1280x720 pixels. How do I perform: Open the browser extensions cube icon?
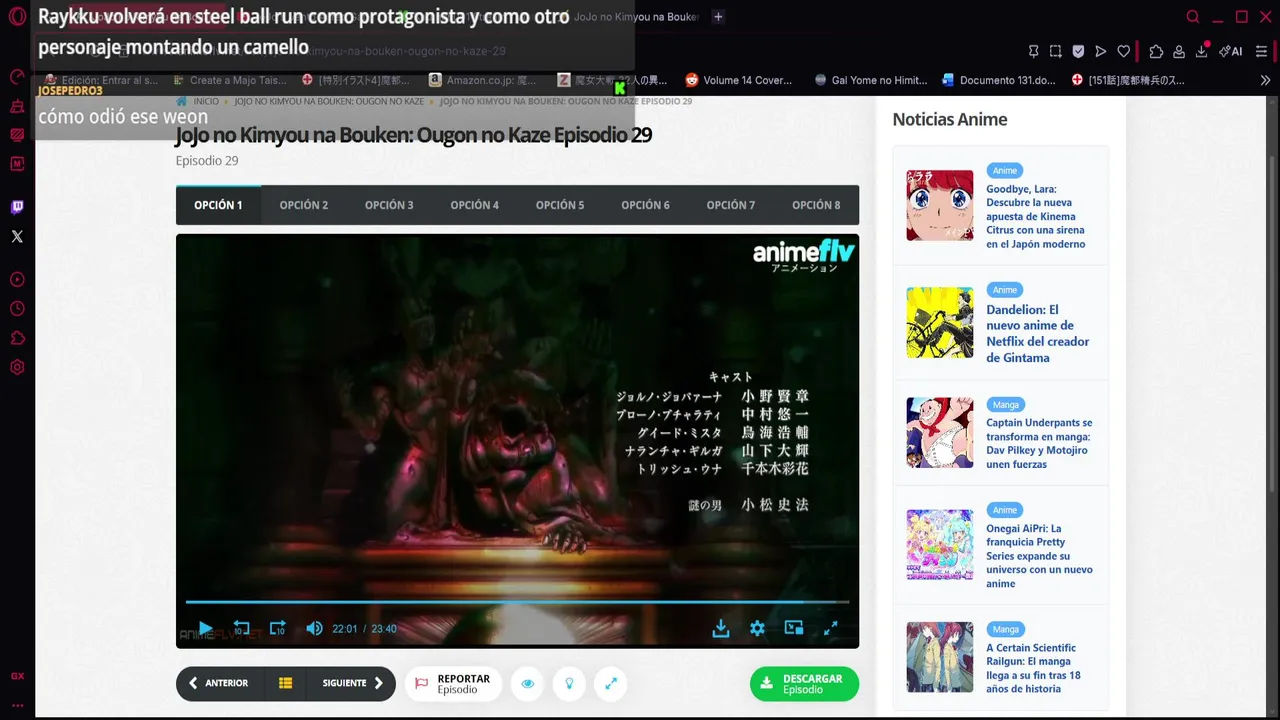tap(1156, 51)
